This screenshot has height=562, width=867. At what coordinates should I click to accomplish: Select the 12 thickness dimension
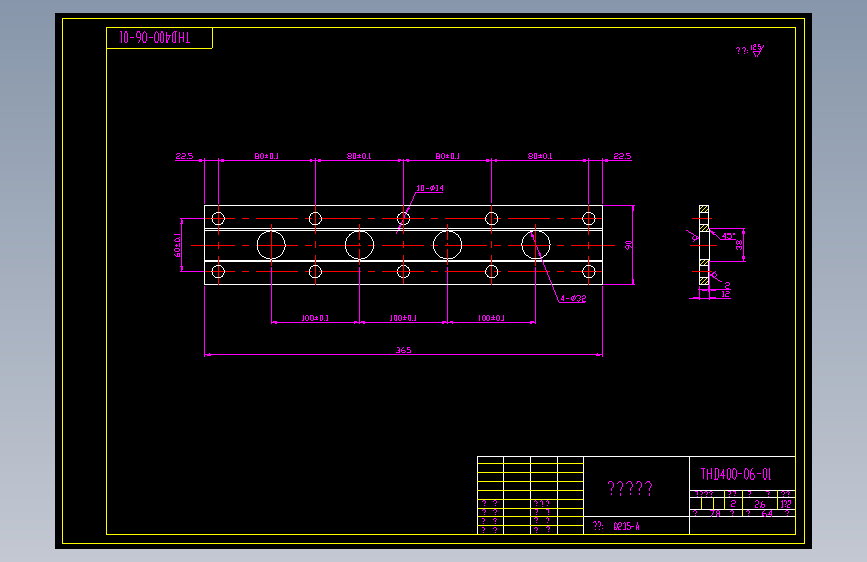click(726, 294)
